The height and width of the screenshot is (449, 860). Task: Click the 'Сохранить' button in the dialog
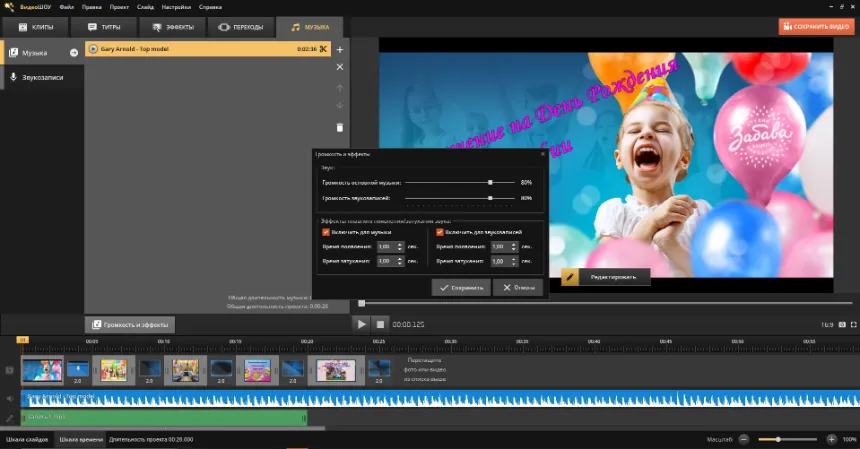(x=461, y=287)
